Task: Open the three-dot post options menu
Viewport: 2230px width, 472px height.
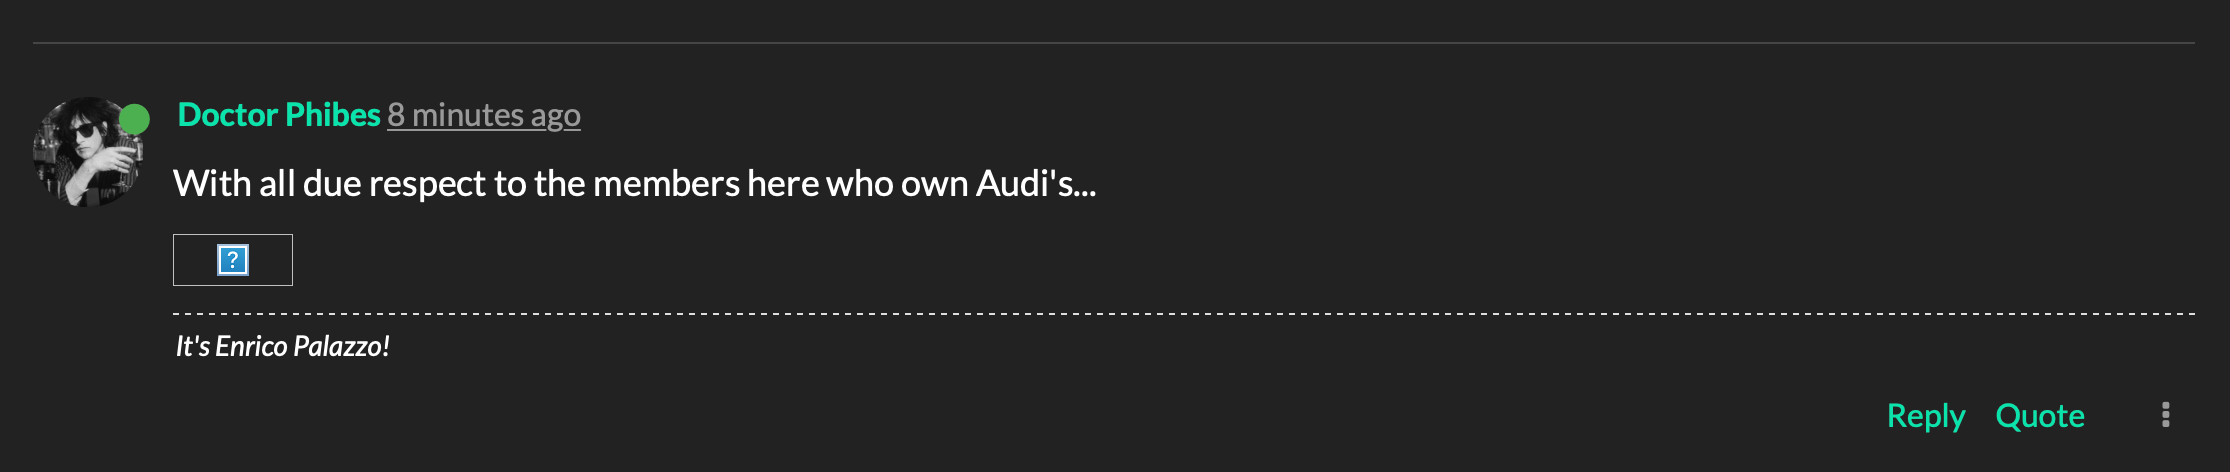Action: (2165, 415)
